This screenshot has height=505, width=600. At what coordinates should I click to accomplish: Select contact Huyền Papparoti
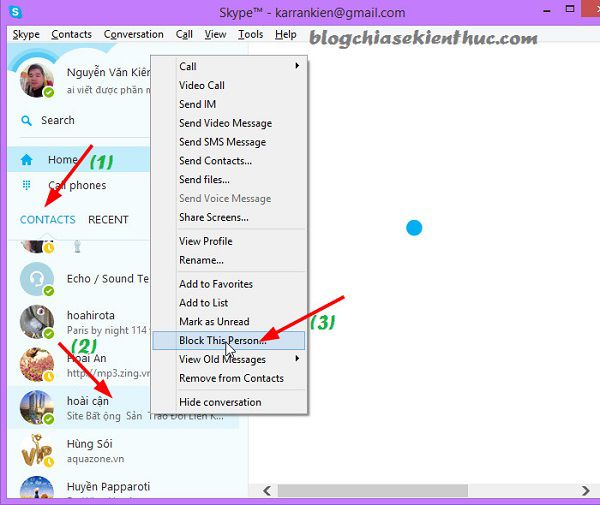click(128, 486)
